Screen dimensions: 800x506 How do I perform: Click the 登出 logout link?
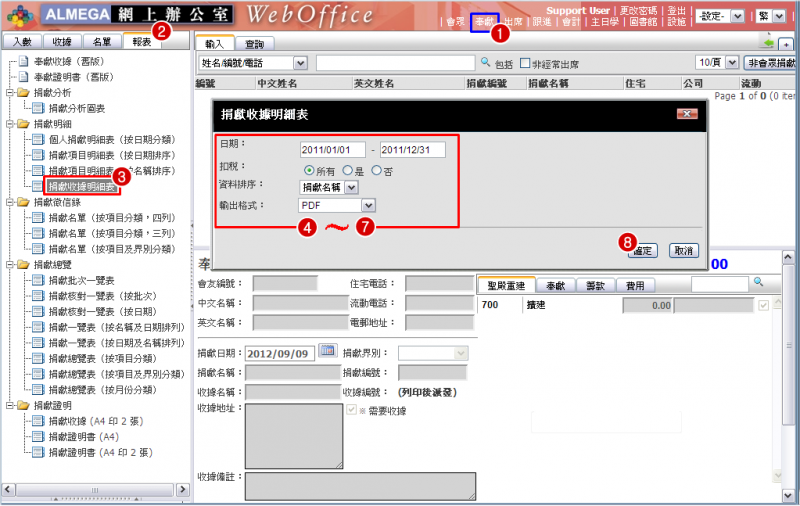click(677, 11)
